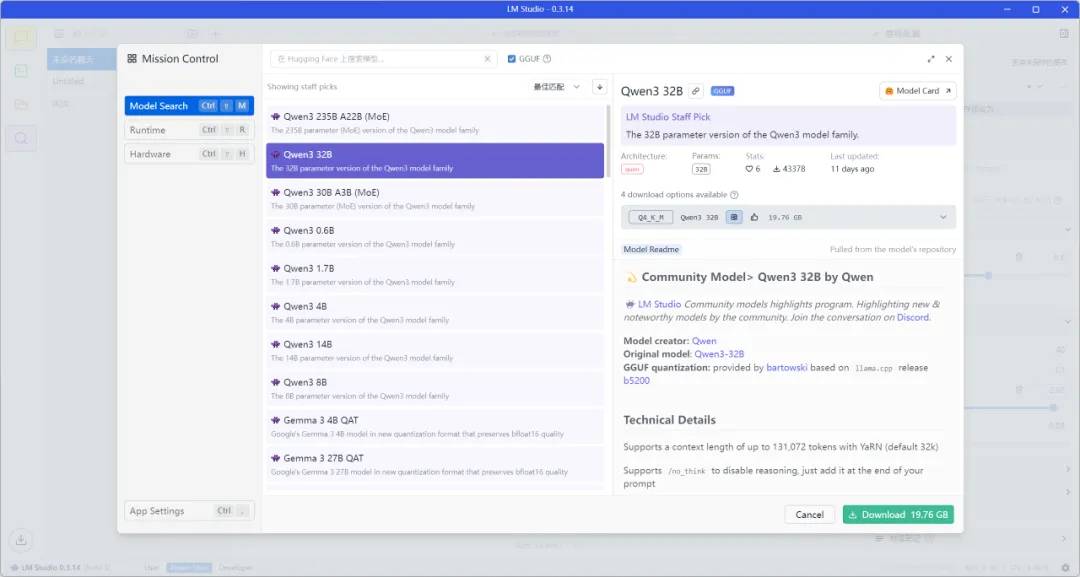
Task: Click the Qwen3 0.6B staff pick icon
Action: click(276, 231)
